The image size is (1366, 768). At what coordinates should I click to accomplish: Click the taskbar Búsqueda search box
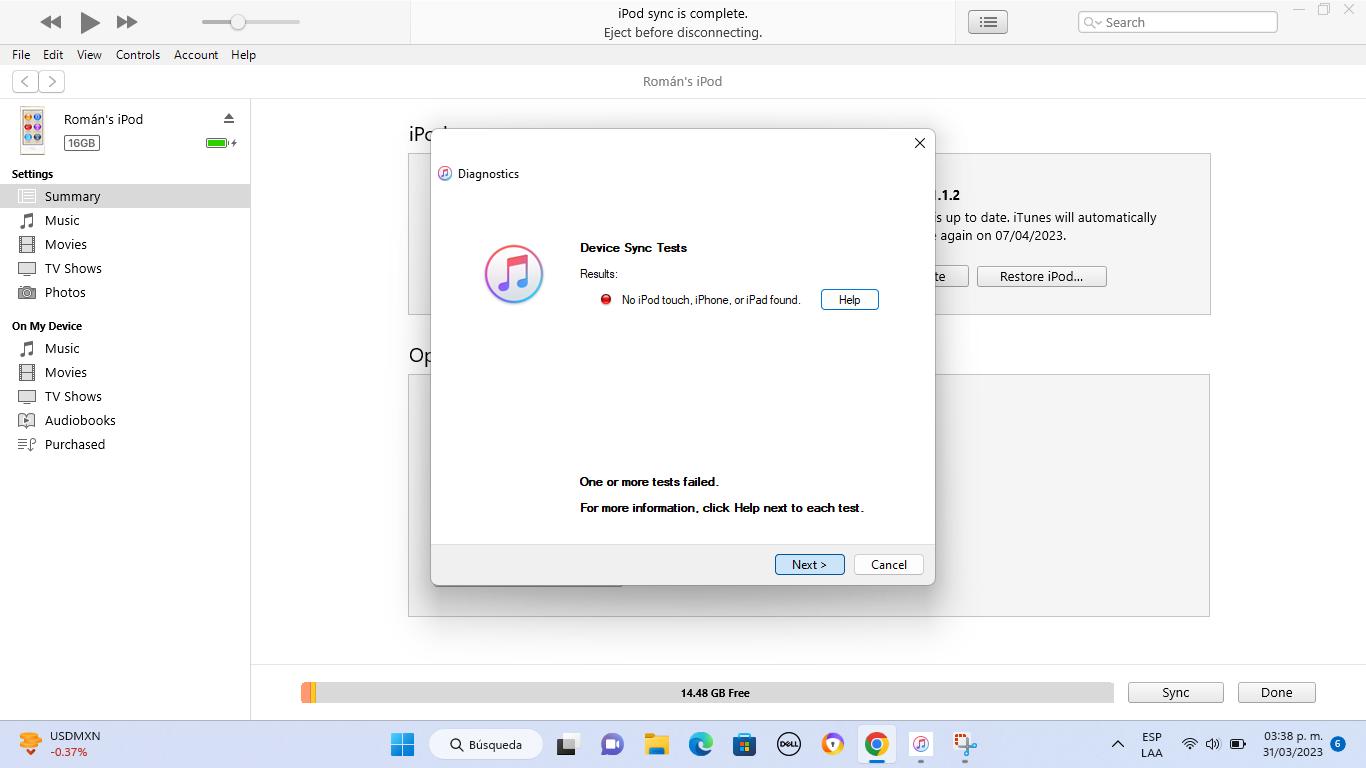click(x=487, y=744)
